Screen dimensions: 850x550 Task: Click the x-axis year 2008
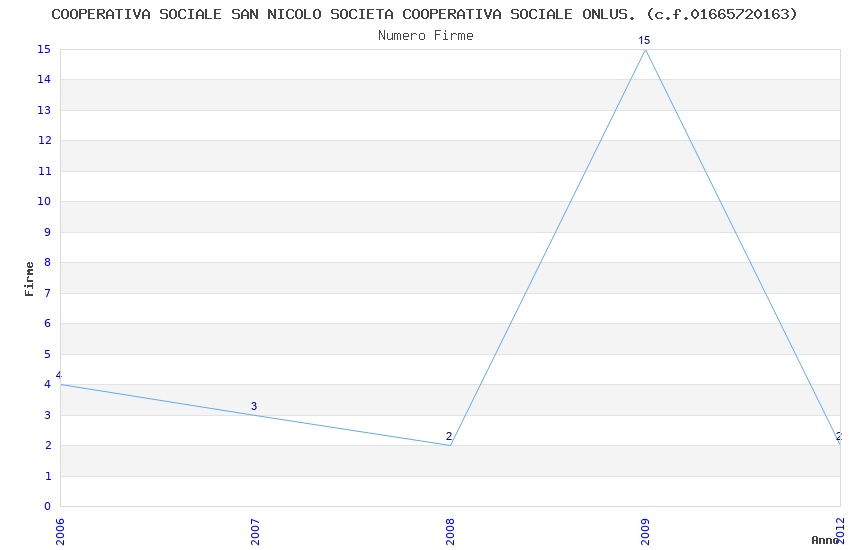pos(450,532)
